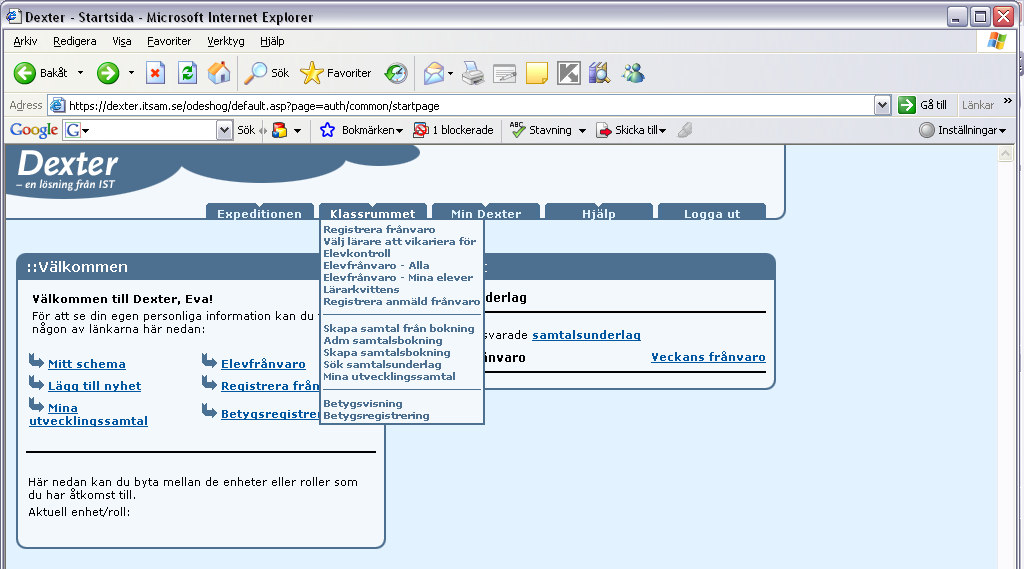Select the Min Dexter tab
Screen dimensions: 1024x569
[486, 213]
